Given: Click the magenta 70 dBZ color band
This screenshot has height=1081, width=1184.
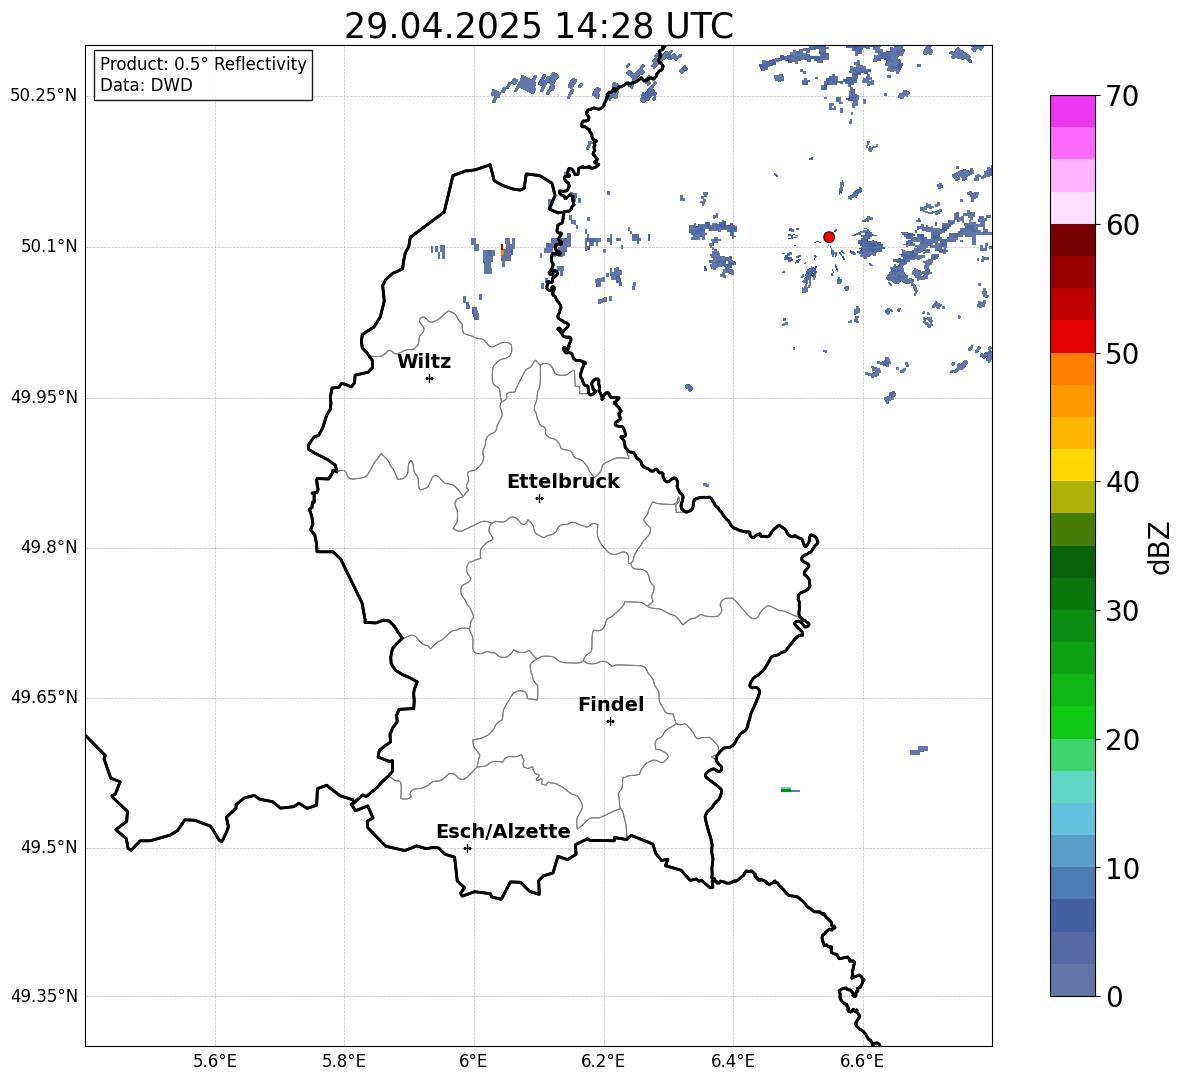Looking at the screenshot, I should pyautogui.click(x=1072, y=111).
